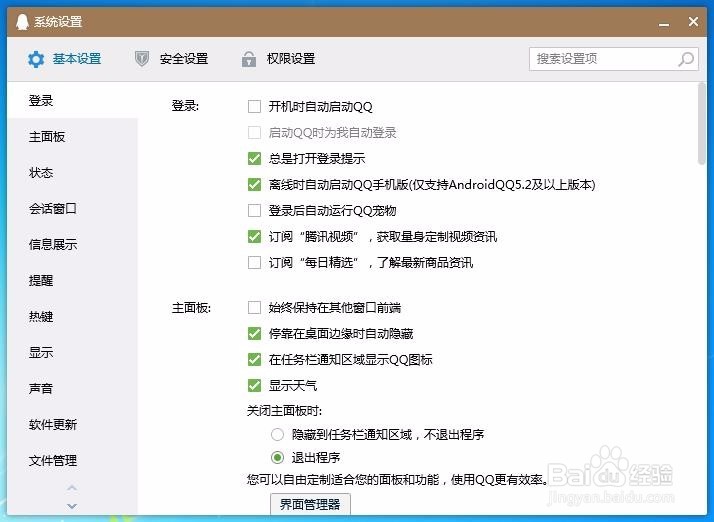
Task: Click the lock icon for 权限设置
Action: (x=249, y=59)
